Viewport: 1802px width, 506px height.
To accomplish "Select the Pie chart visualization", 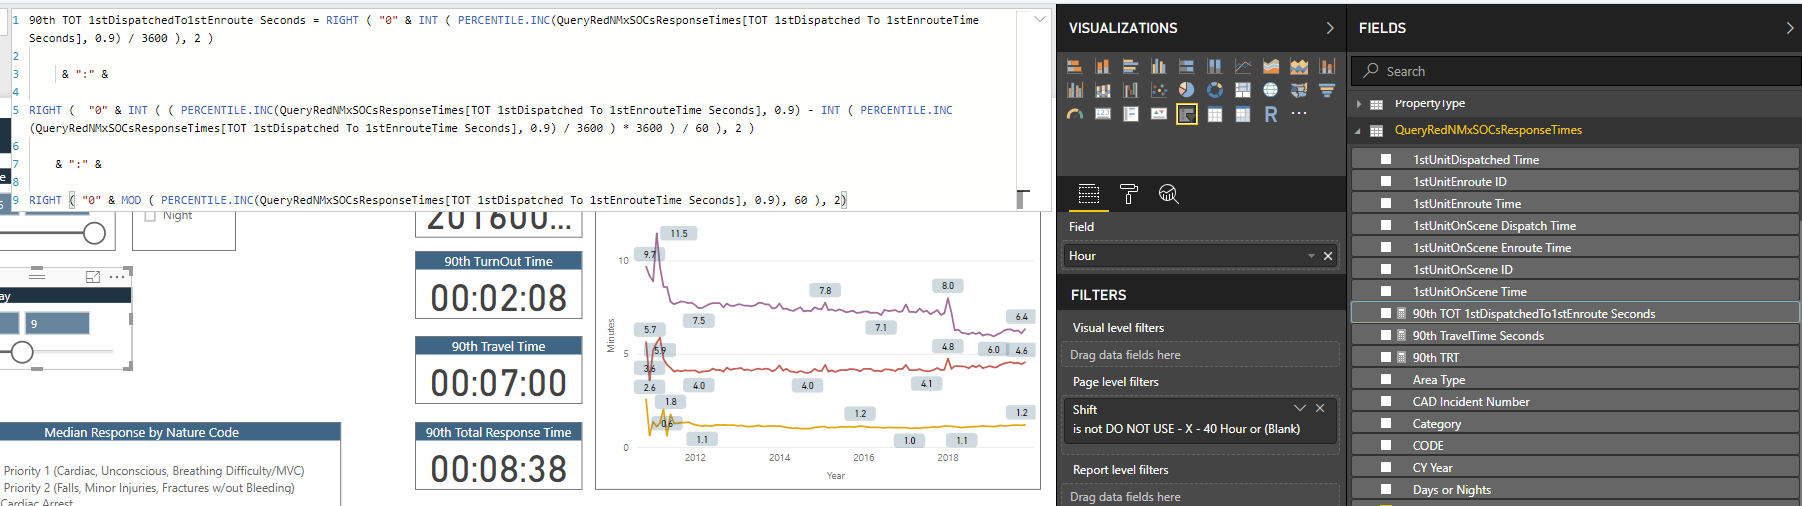I will pyautogui.click(x=1186, y=90).
